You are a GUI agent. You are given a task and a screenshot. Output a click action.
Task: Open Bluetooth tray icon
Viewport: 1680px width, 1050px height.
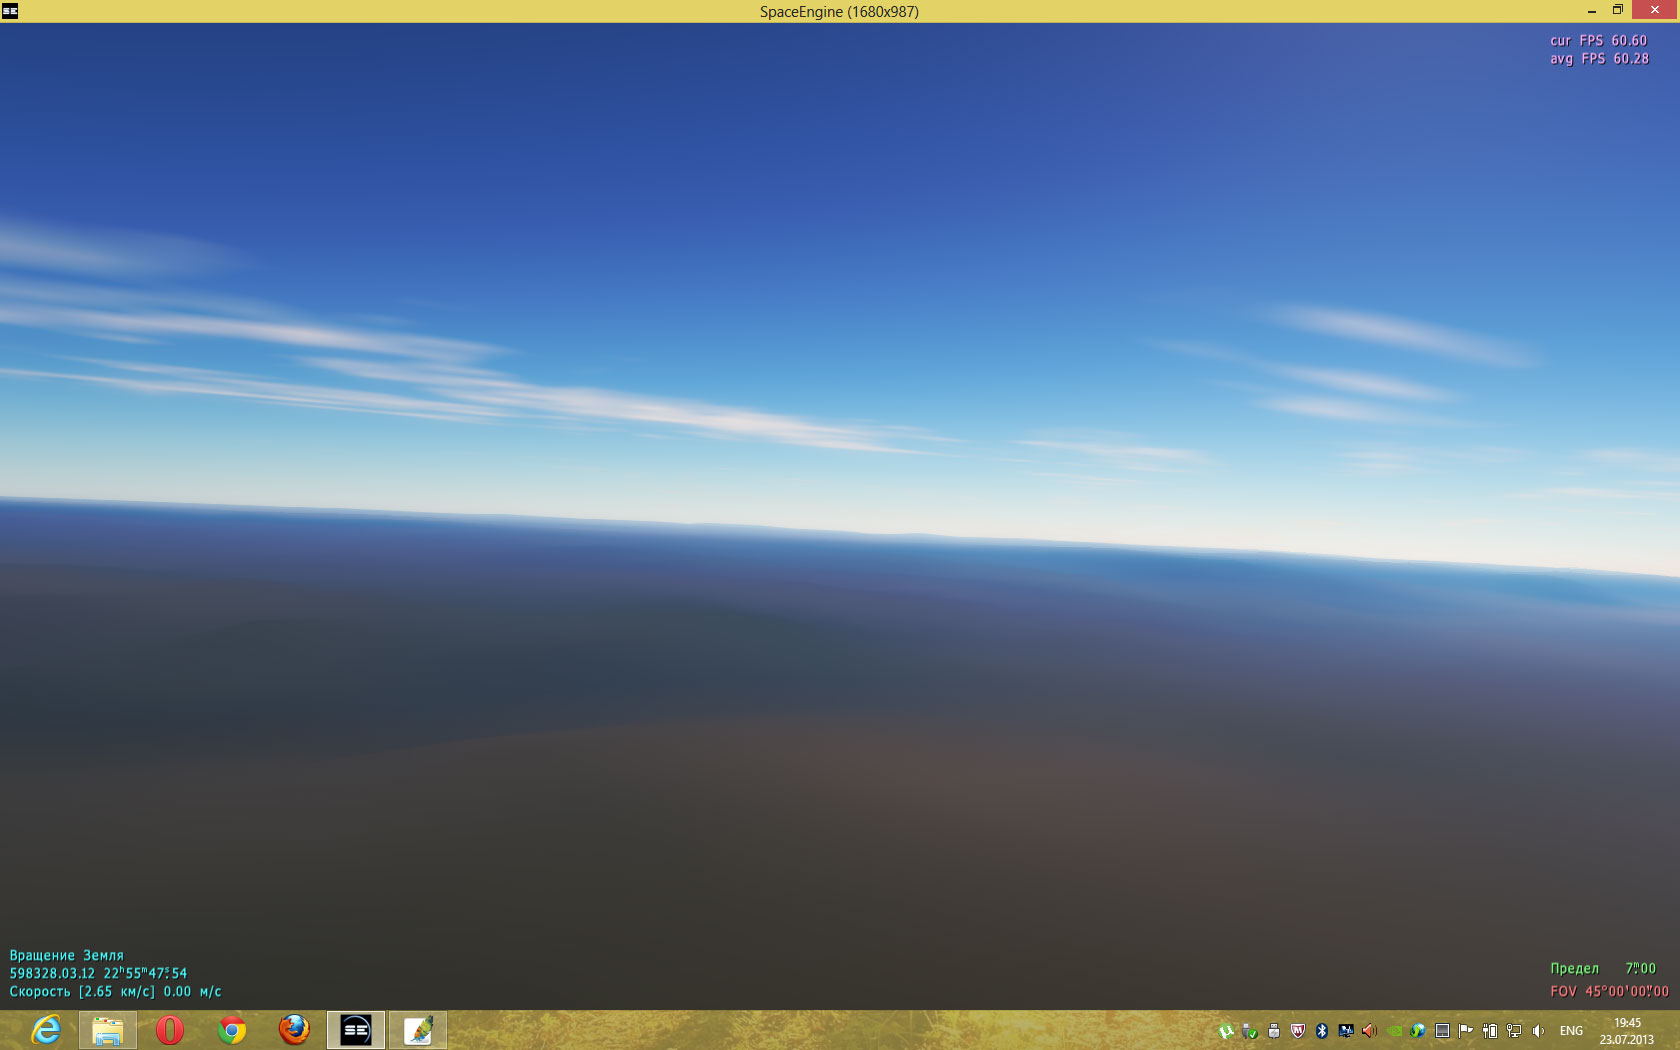[1322, 1031]
